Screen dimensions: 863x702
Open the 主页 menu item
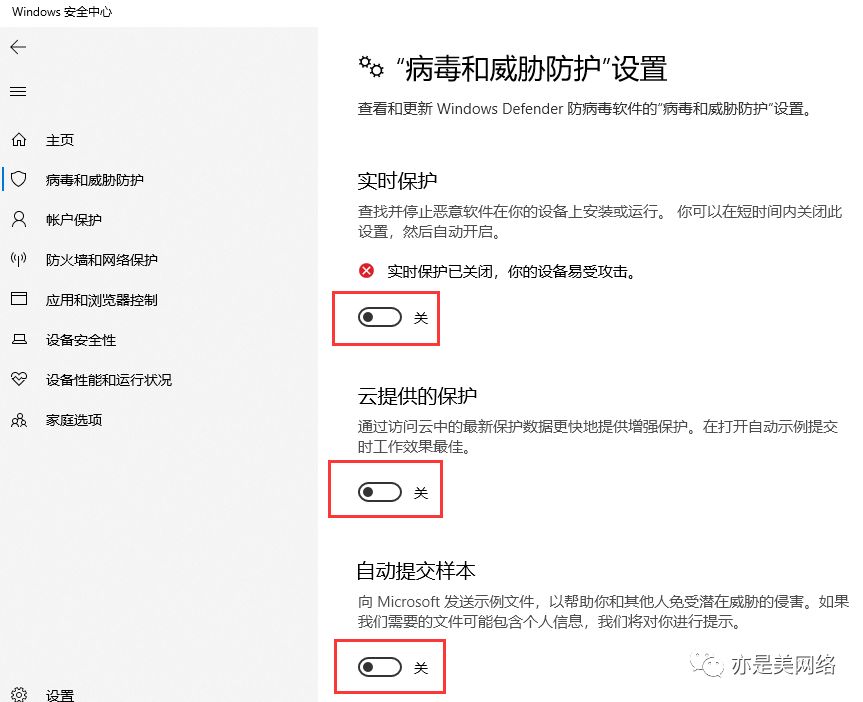pos(59,140)
